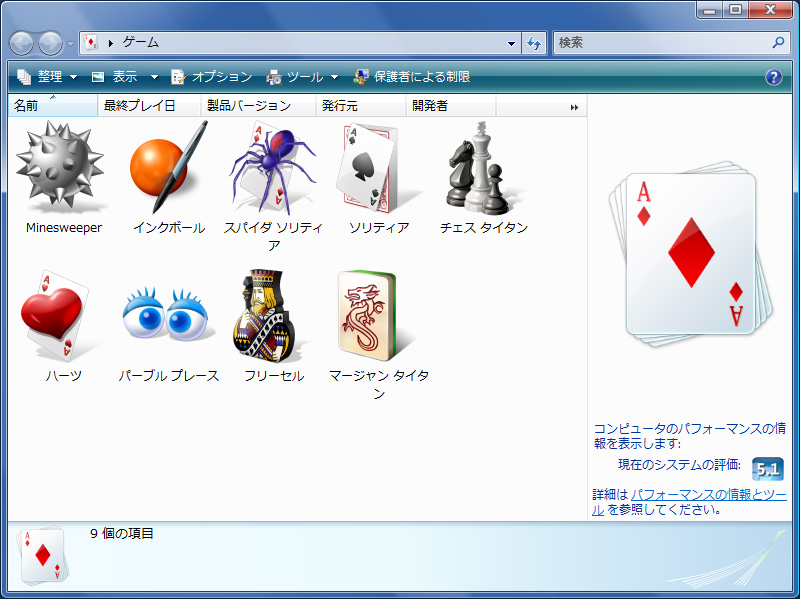Sort by the 開発者 column header
The width and height of the screenshot is (800, 600).
[x=451, y=106]
